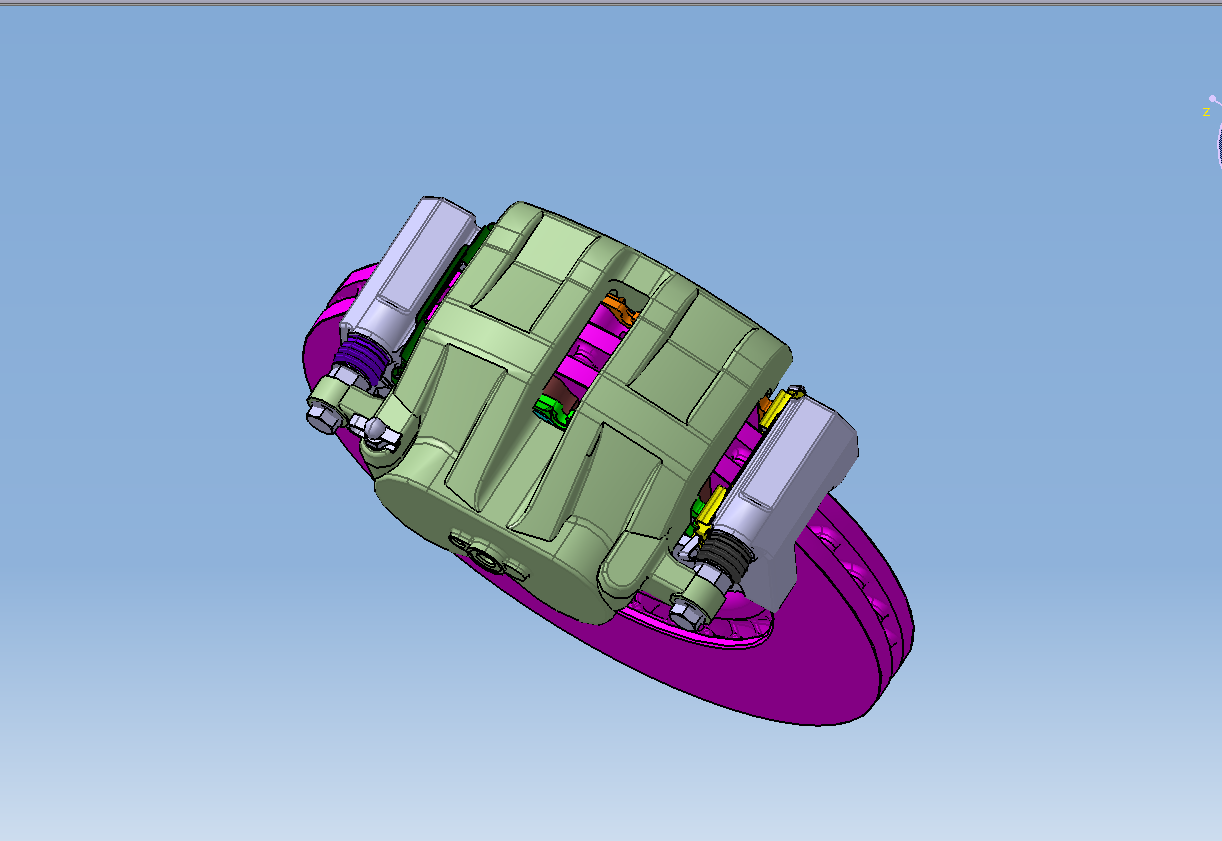Select the bright green pad inside caliper window

tap(550, 408)
